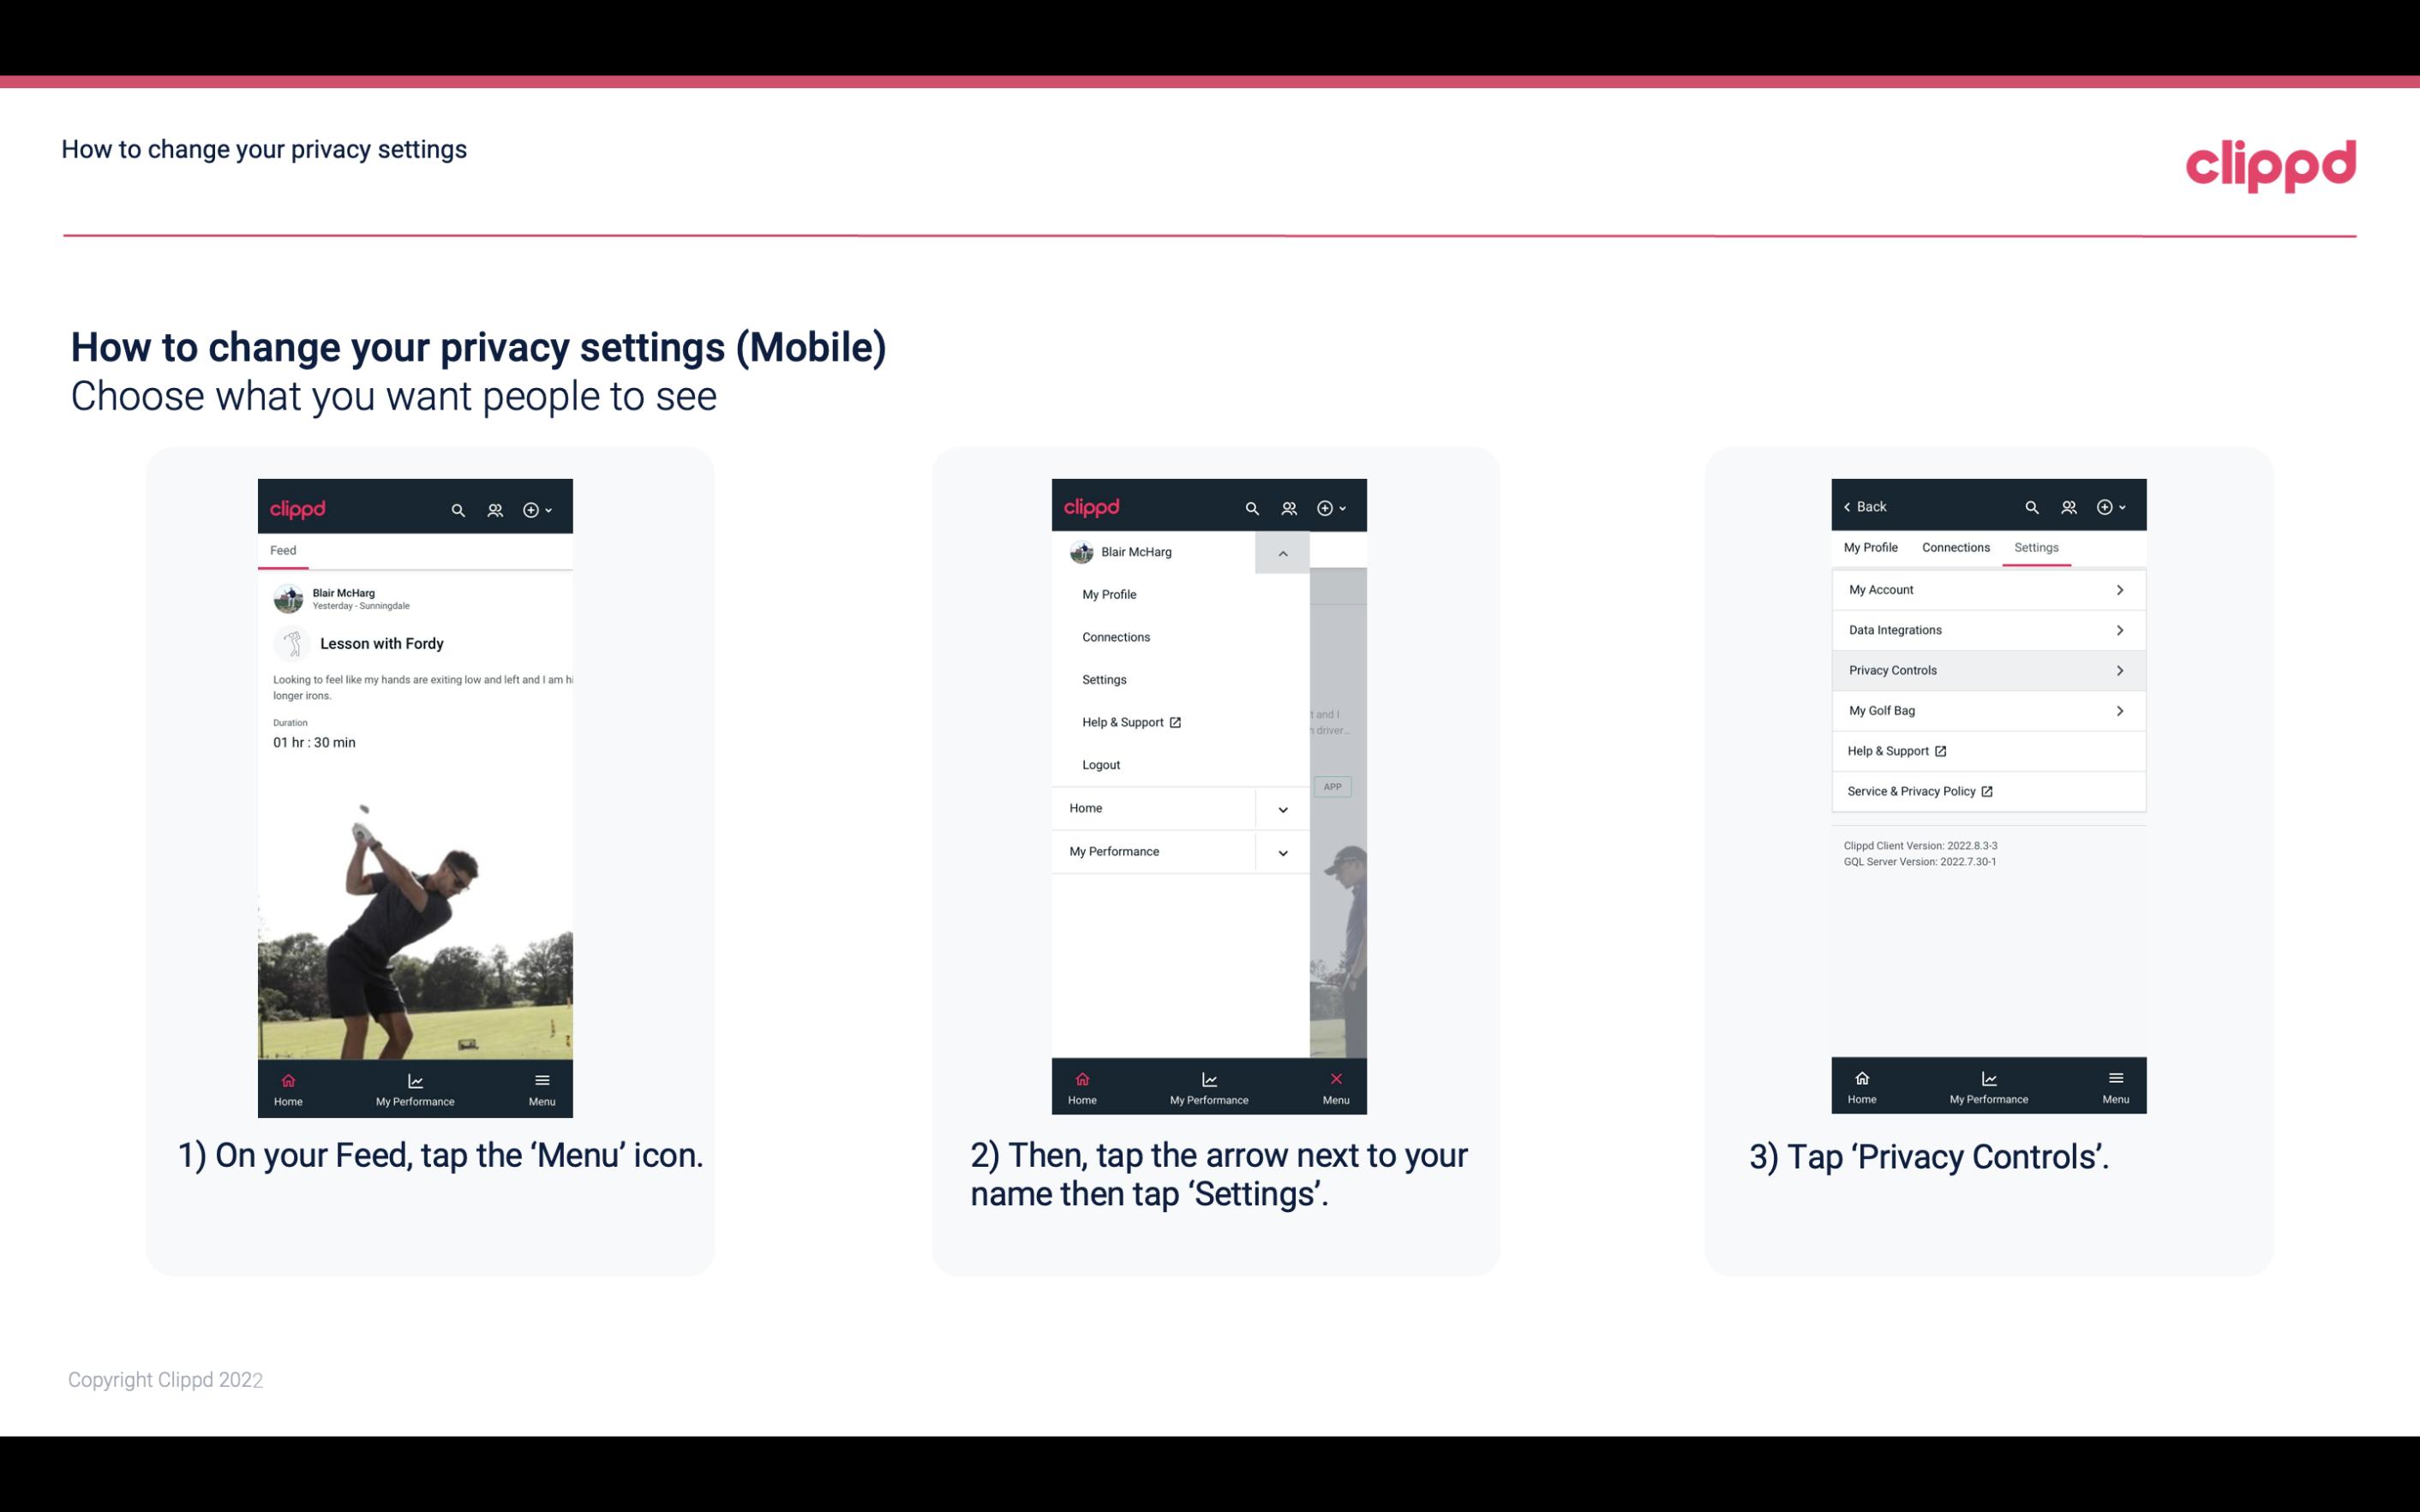Tap My Golf Bag row in settings

[x=1986, y=709]
